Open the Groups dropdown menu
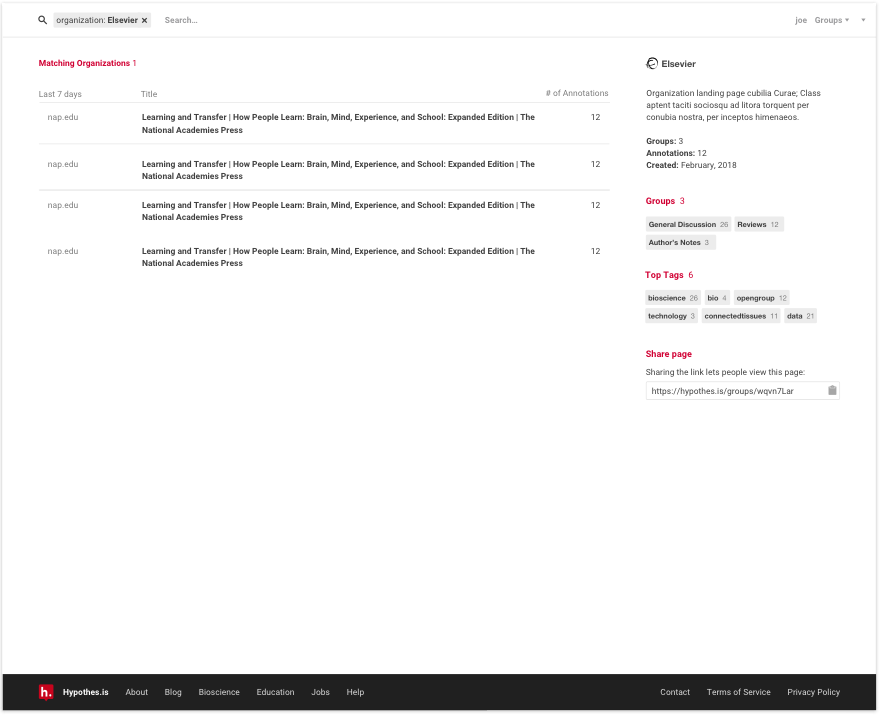Screen dimensions: 880x715 click(831, 20)
